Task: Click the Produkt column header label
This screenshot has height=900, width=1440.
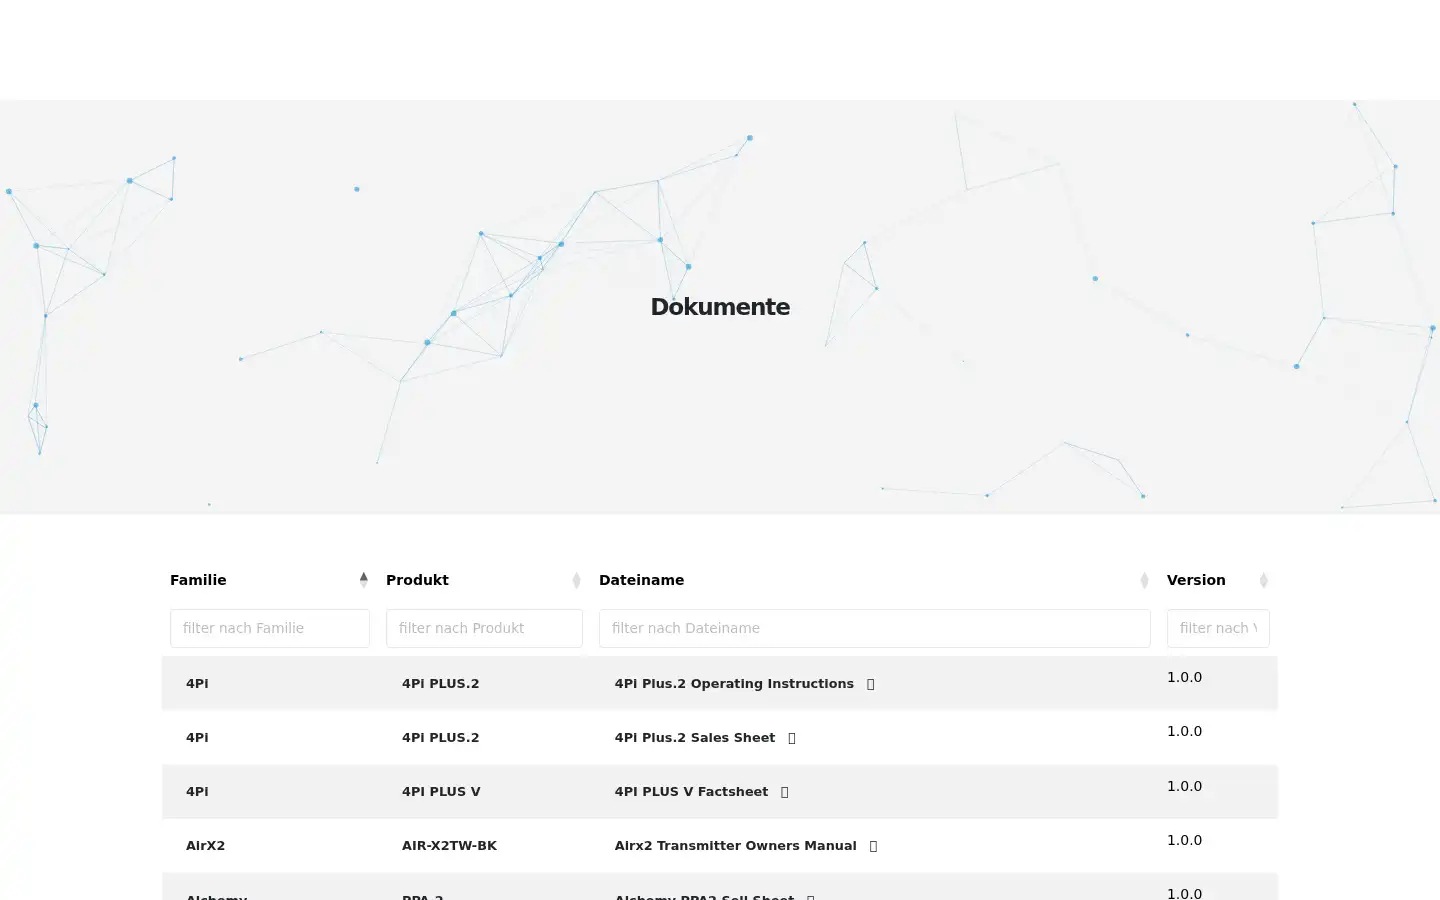Action: (417, 580)
